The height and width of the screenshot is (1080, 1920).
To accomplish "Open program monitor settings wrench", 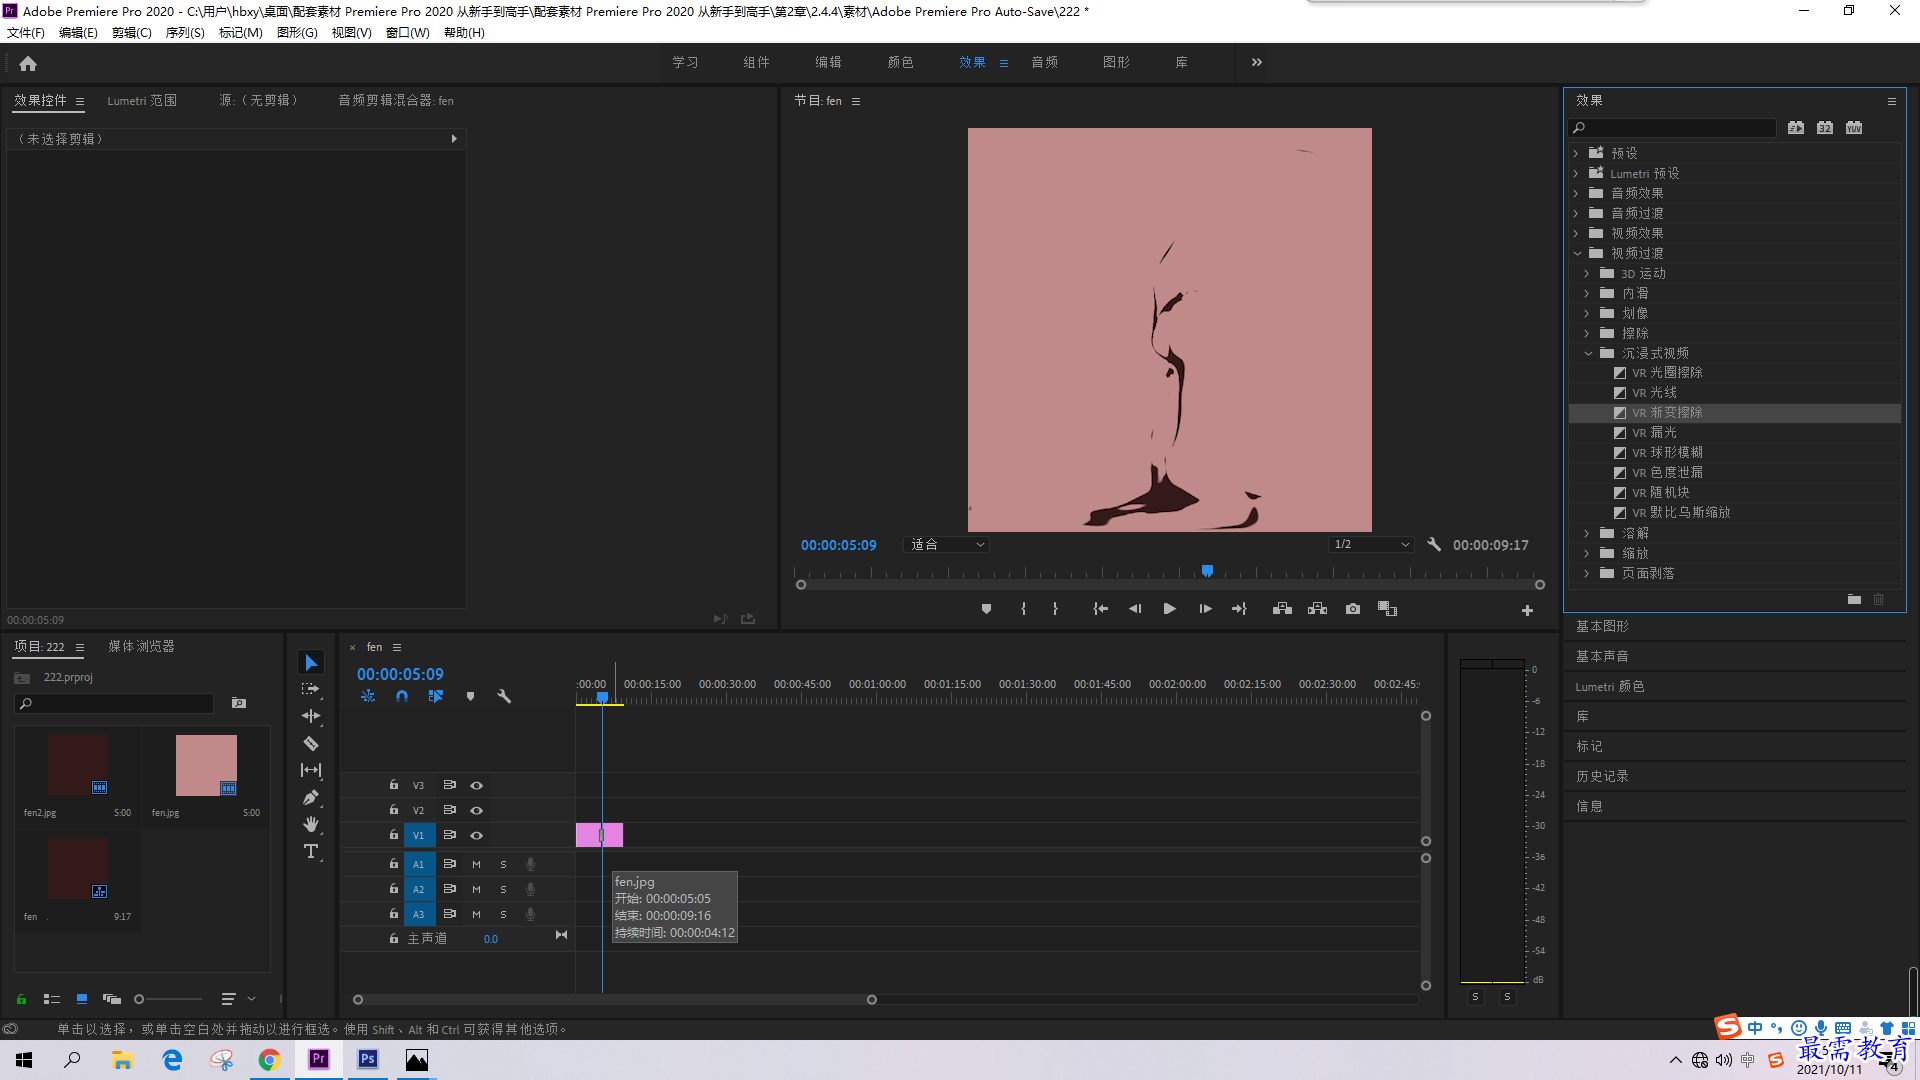I will [x=1434, y=545].
